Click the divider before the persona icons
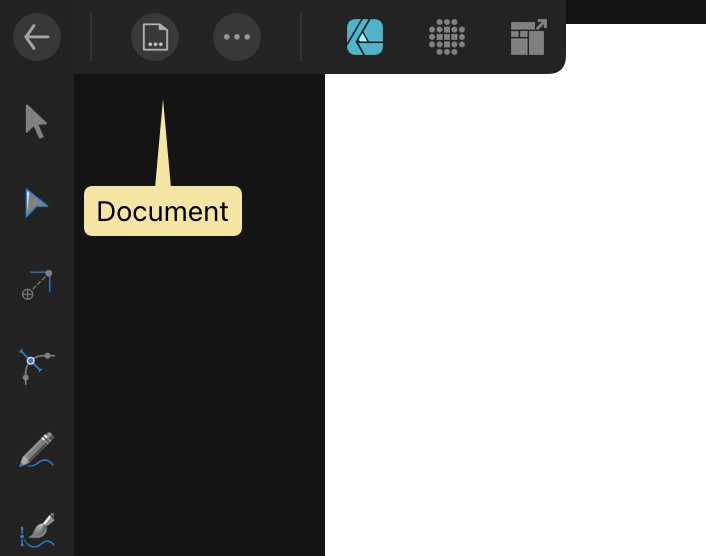This screenshot has width=706, height=556. point(301,37)
